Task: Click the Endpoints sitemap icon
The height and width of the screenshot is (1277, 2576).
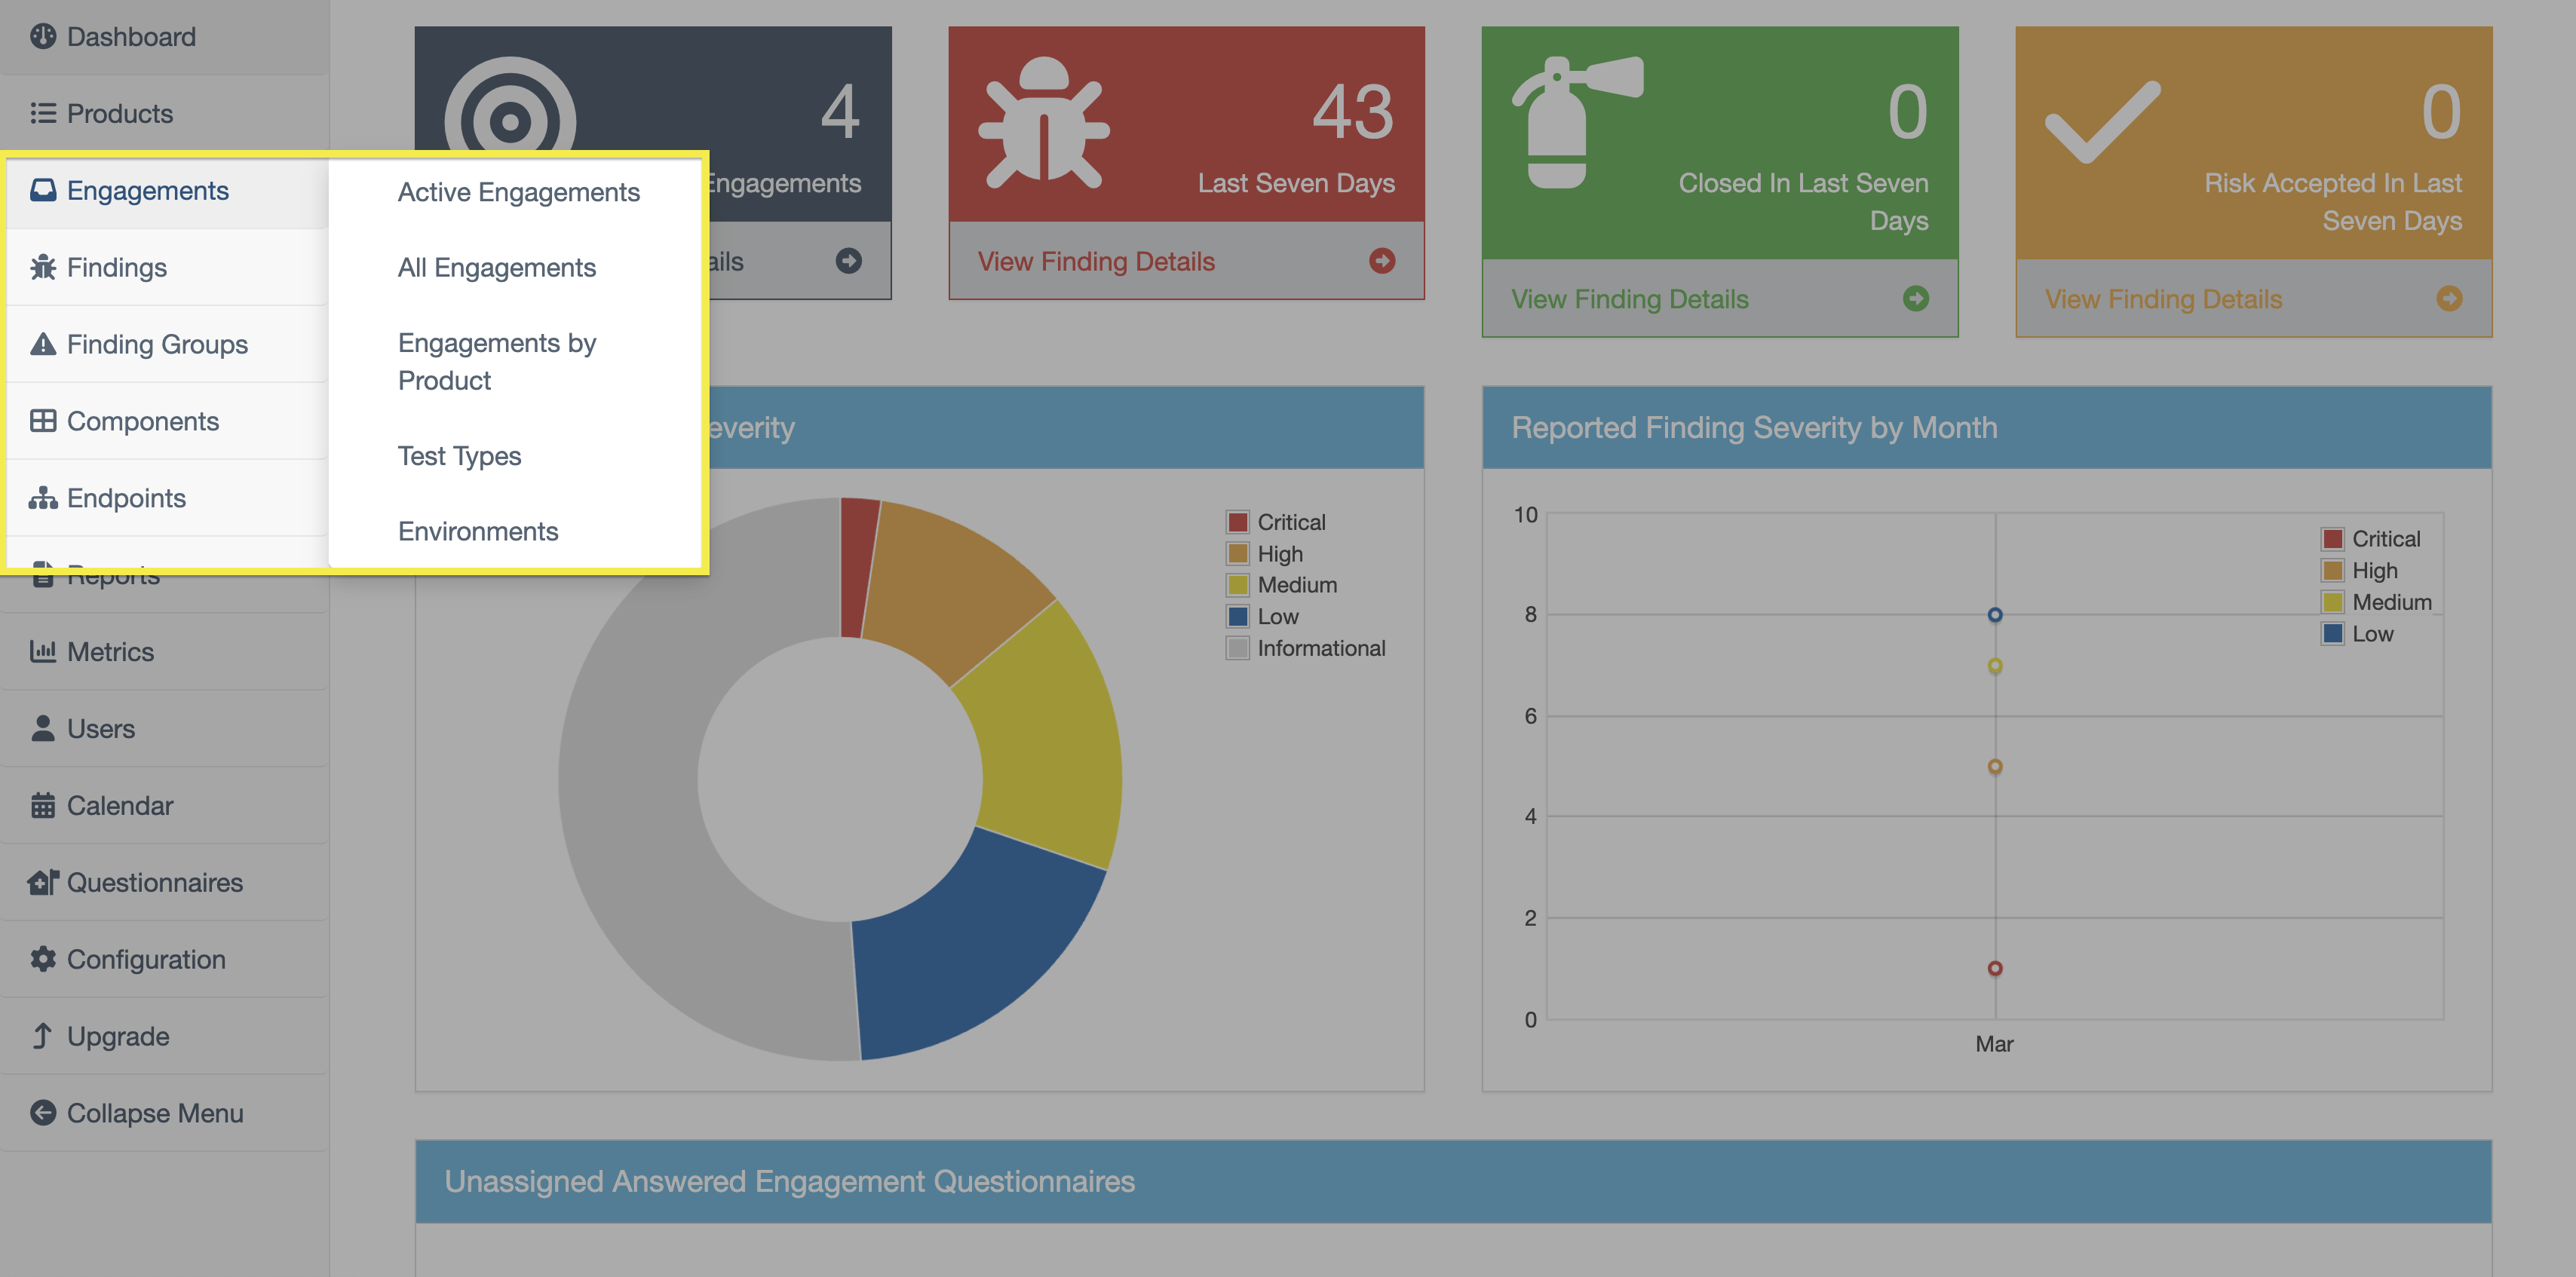Action: [43, 498]
